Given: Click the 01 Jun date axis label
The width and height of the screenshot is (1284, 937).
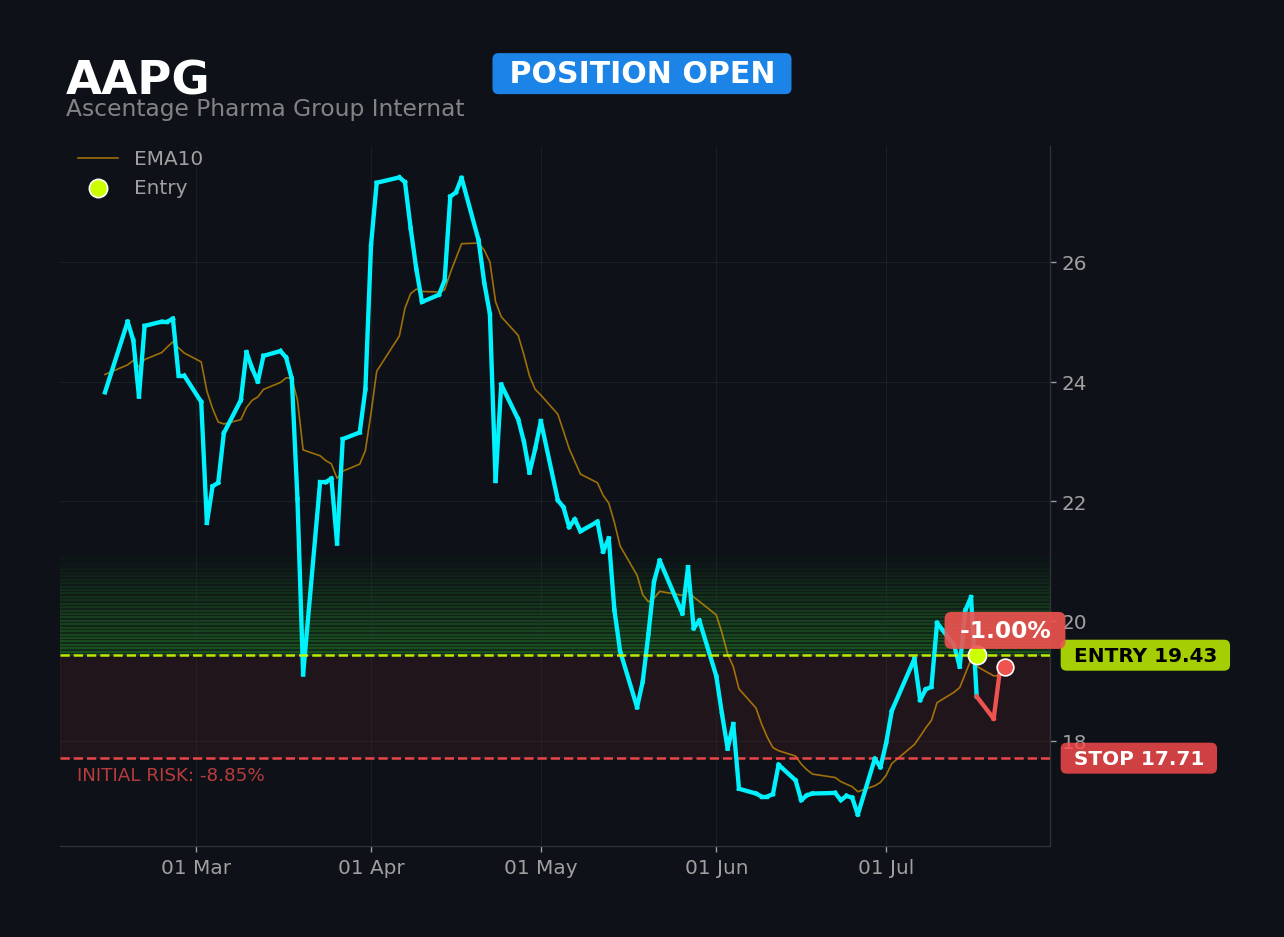Looking at the screenshot, I should pyautogui.click(x=716, y=868).
